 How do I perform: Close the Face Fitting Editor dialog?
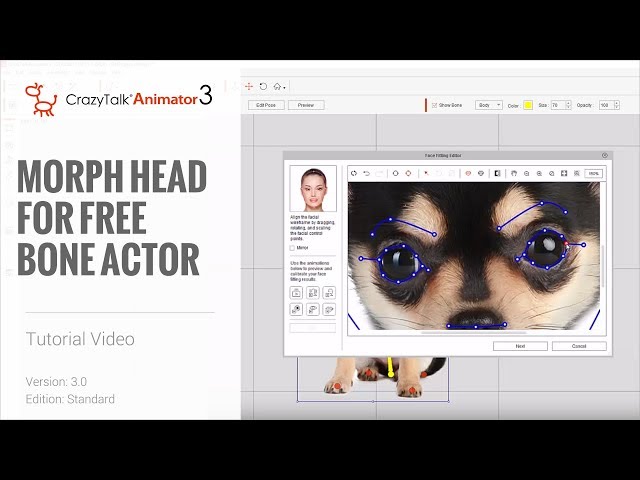(x=605, y=156)
